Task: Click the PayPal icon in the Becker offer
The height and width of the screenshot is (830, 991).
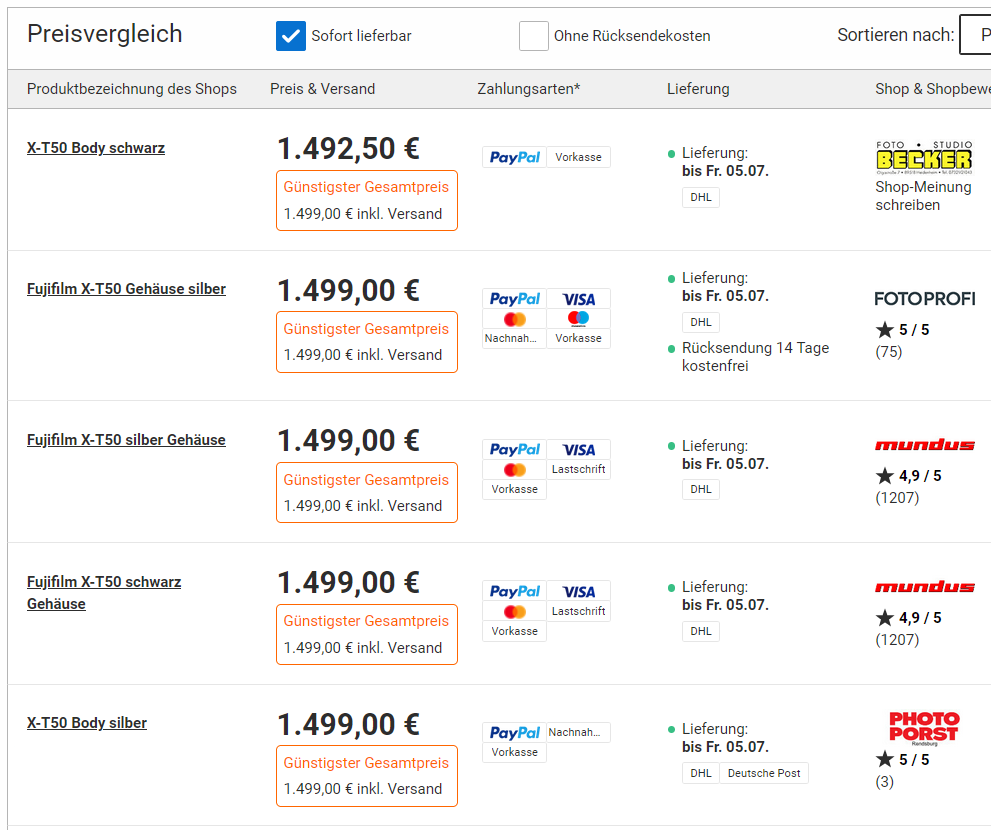Action: coord(514,157)
